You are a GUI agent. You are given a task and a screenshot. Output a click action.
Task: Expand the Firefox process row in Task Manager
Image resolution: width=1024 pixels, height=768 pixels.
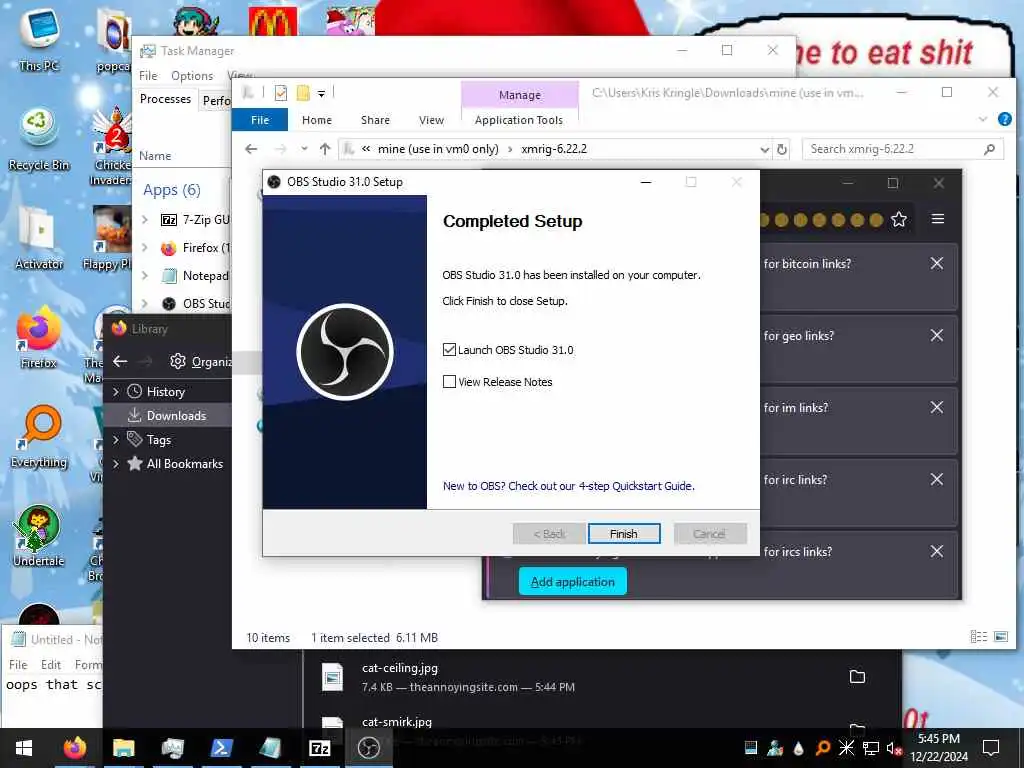coord(145,248)
